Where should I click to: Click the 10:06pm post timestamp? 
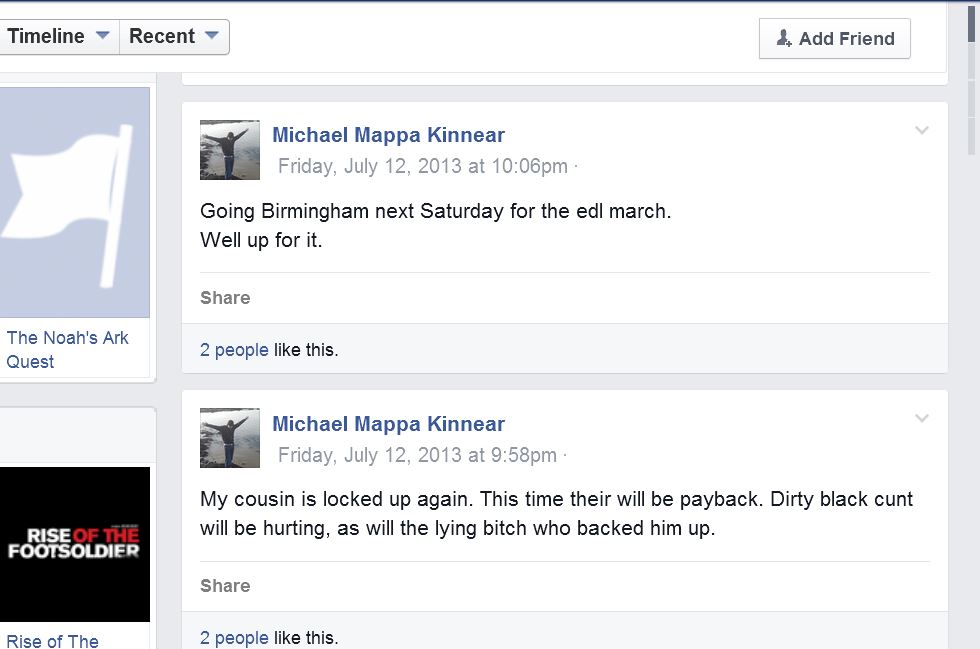point(422,166)
